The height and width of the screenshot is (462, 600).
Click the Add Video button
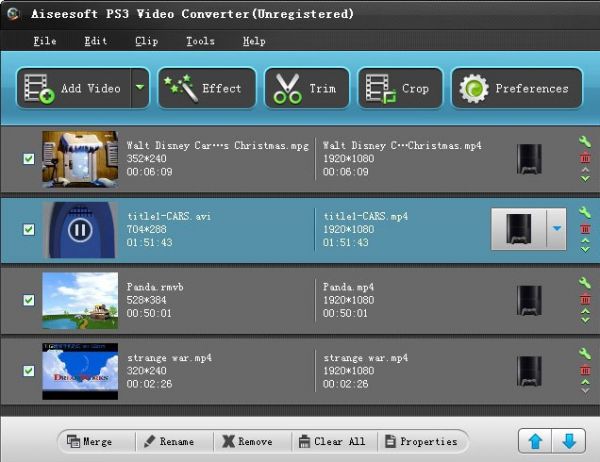pos(73,88)
